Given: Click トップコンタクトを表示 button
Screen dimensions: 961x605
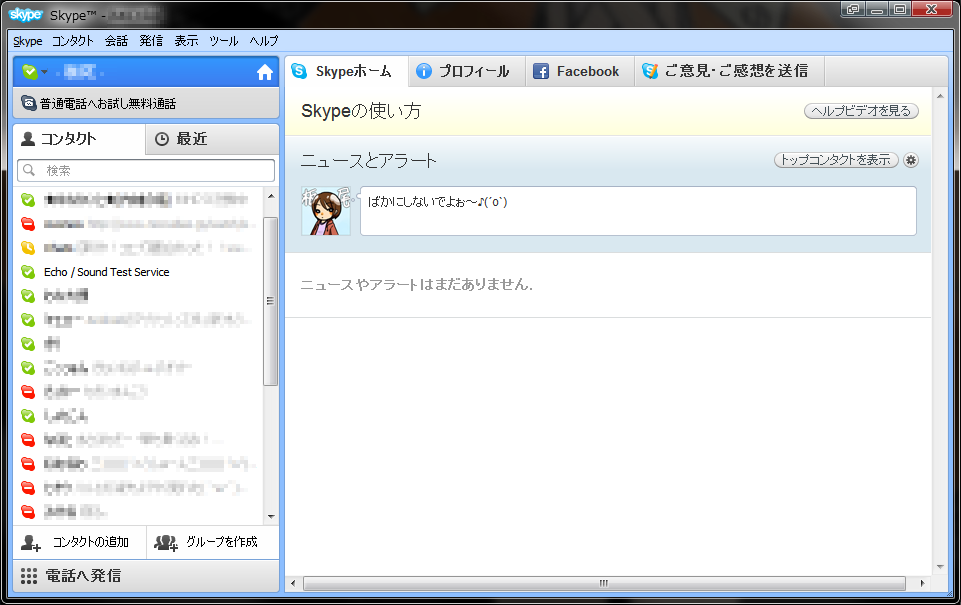Looking at the screenshot, I should tap(836, 160).
